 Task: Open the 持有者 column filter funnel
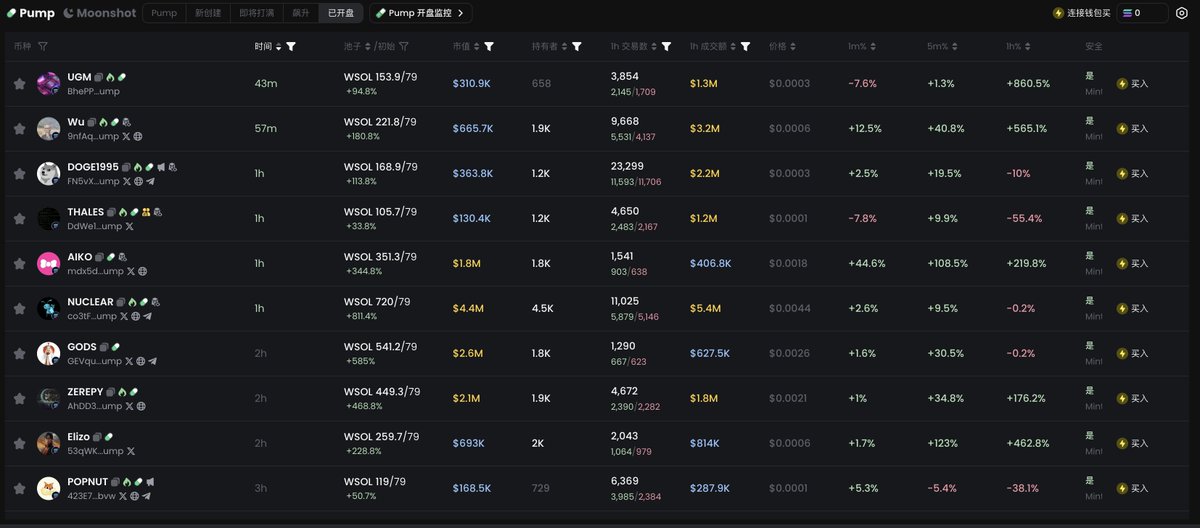click(x=577, y=46)
